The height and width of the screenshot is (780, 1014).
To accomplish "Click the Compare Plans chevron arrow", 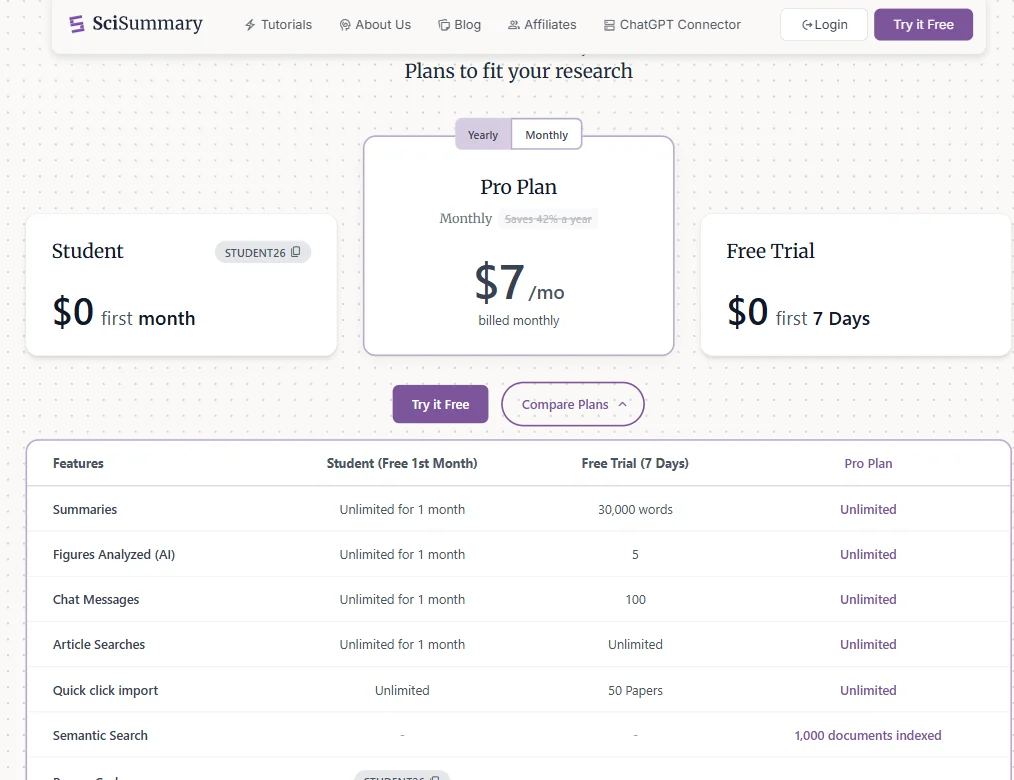I will tap(623, 404).
